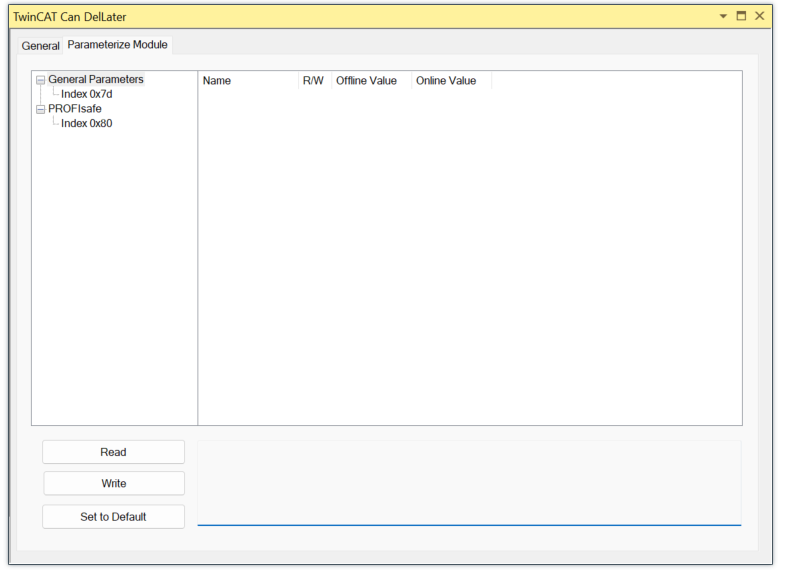Open the window position dropdown arrow

click(x=723, y=16)
